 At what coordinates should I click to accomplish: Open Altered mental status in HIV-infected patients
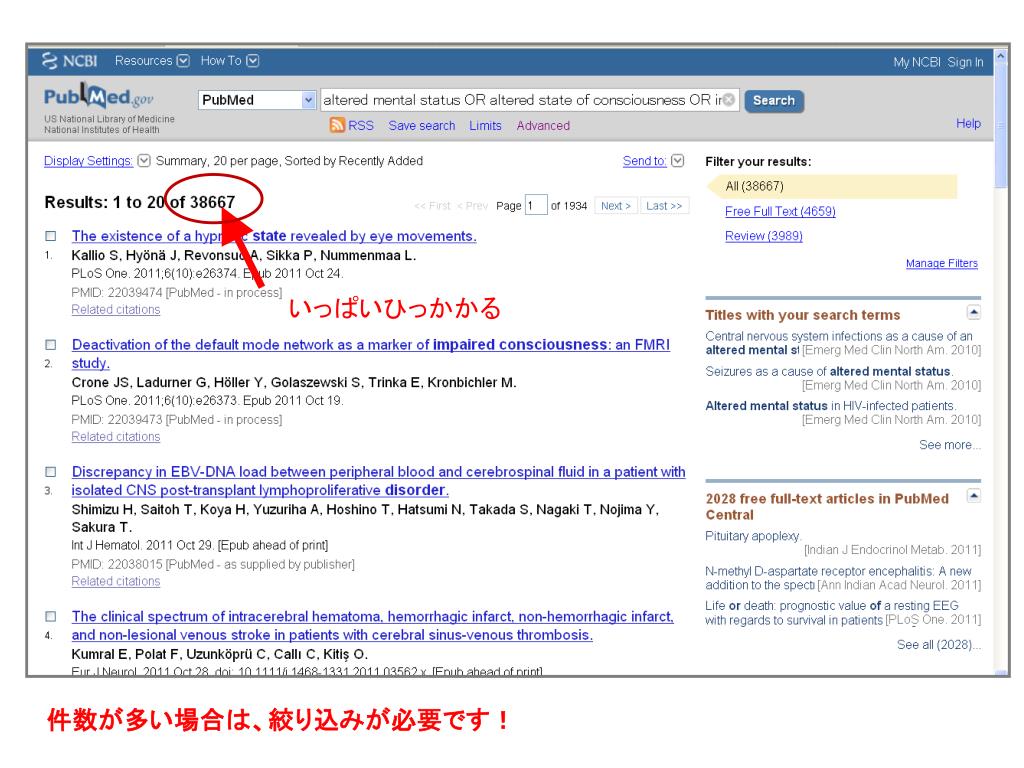pos(831,406)
